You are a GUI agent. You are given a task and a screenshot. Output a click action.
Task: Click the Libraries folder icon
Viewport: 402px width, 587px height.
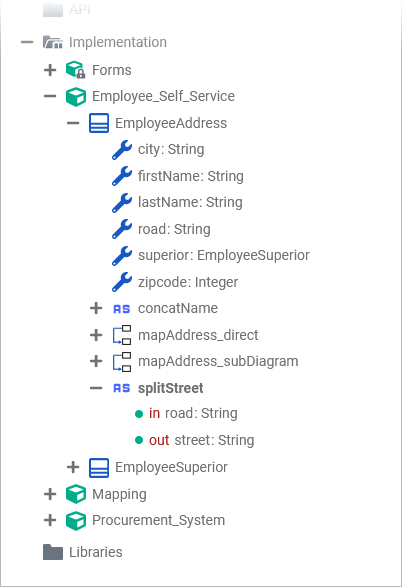pyautogui.click(x=53, y=552)
